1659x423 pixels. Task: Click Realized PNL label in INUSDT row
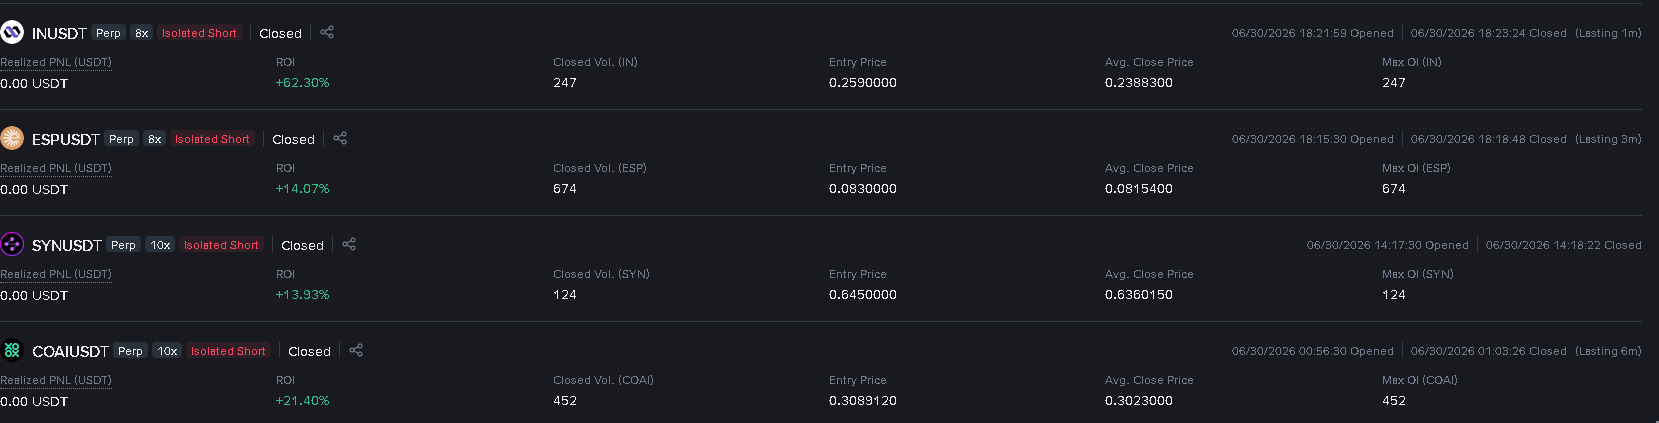click(56, 62)
